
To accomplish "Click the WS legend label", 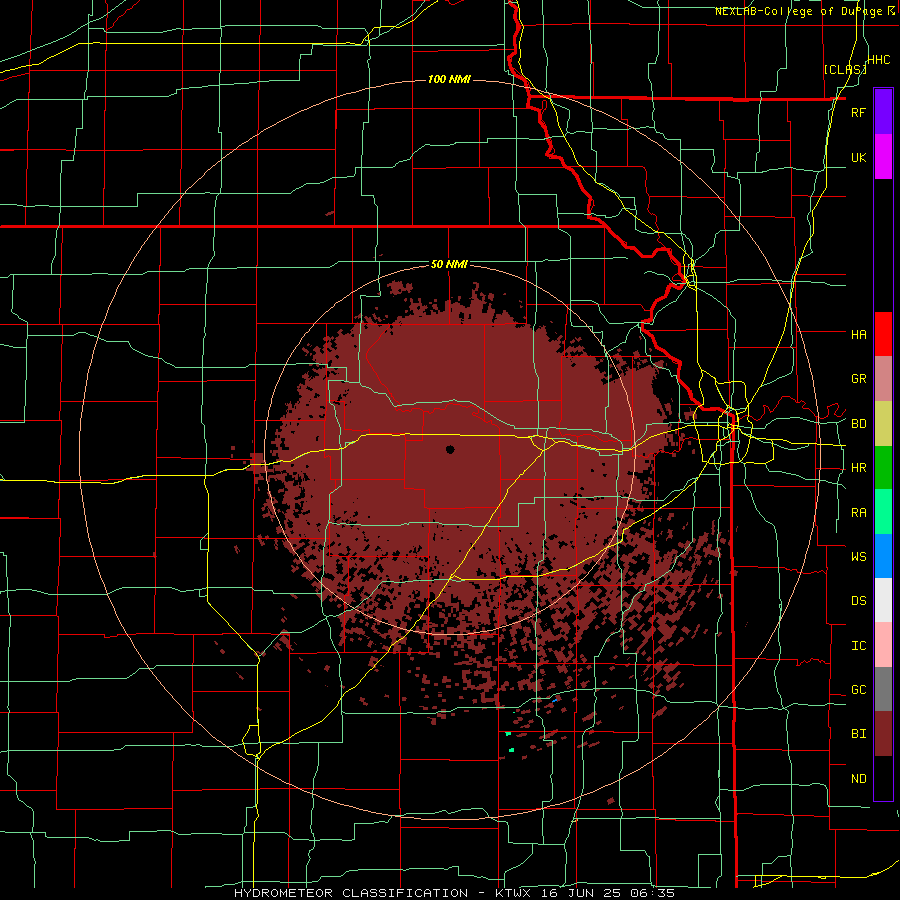I will pyautogui.click(x=858, y=556).
